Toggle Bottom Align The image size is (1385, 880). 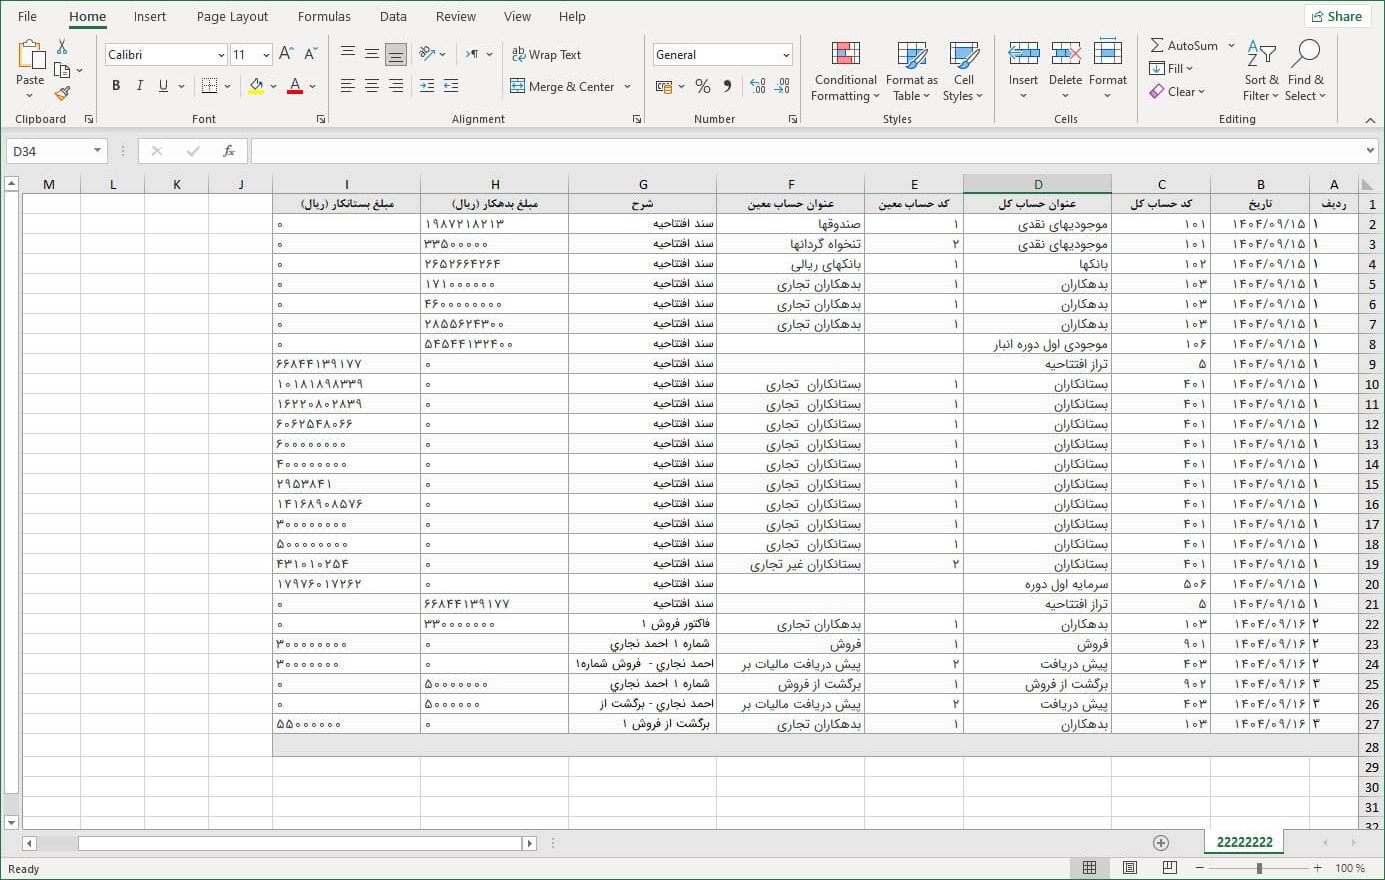(396, 54)
